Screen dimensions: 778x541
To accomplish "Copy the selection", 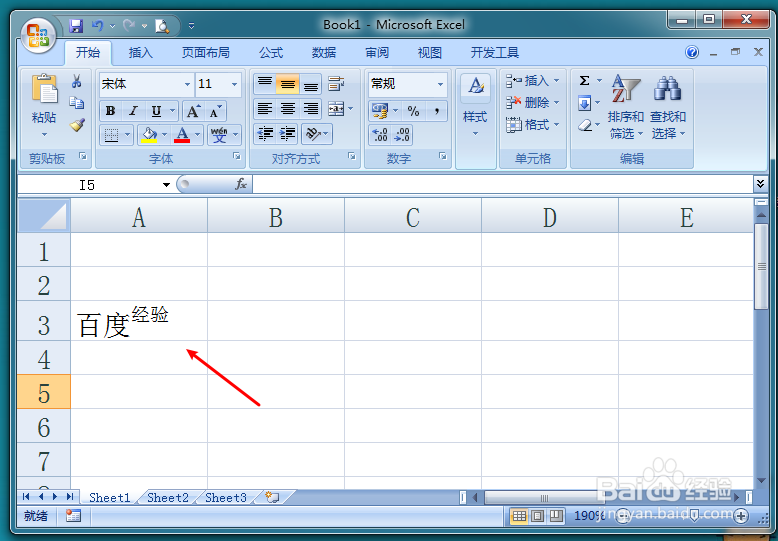I will [x=76, y=103].
